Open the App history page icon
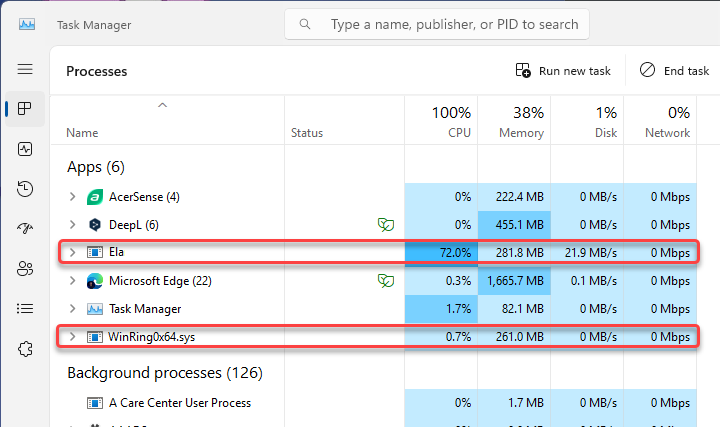 25,189
